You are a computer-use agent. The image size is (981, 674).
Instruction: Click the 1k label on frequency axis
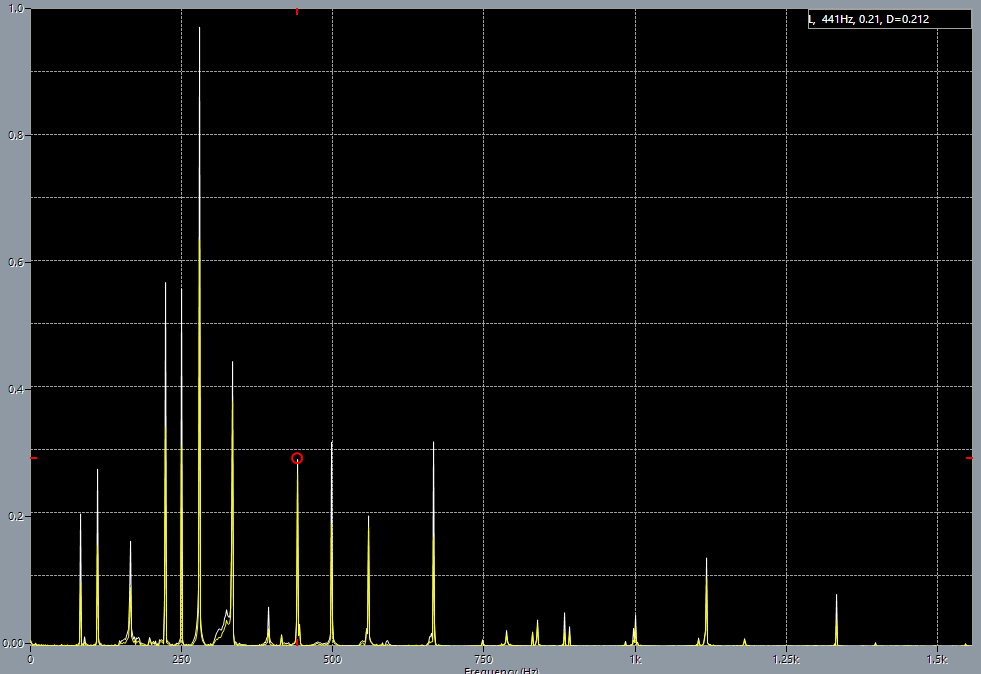[x=635, y=660]
